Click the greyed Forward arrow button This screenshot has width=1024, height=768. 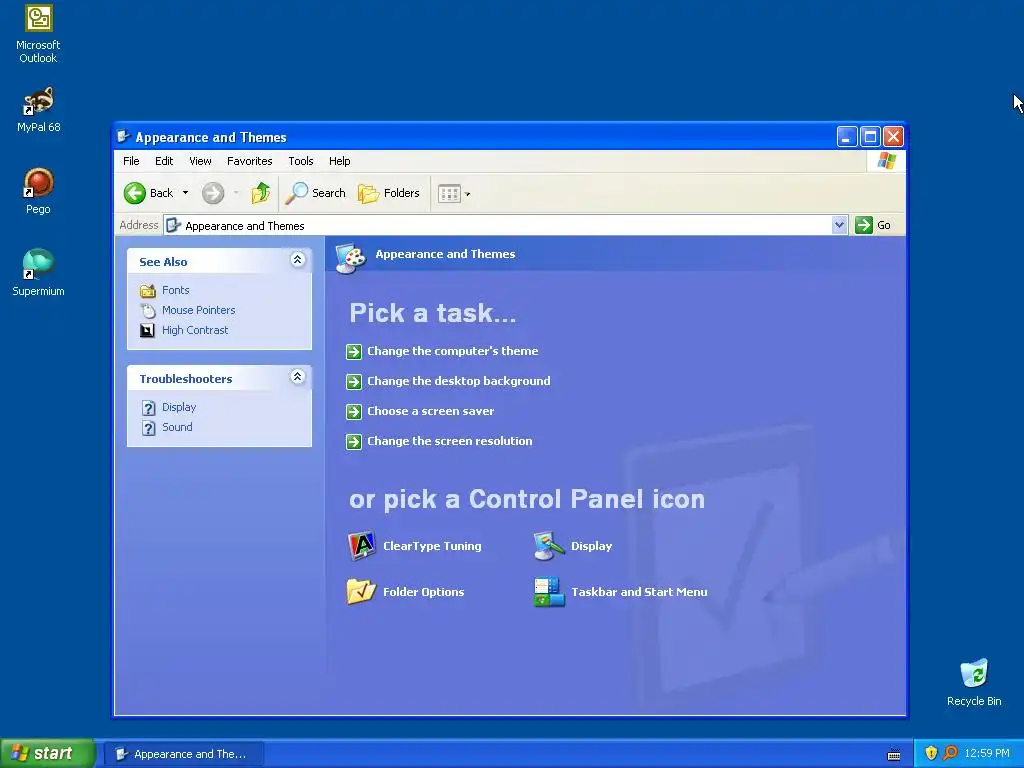pyautogui.click(x=213, y=193)
